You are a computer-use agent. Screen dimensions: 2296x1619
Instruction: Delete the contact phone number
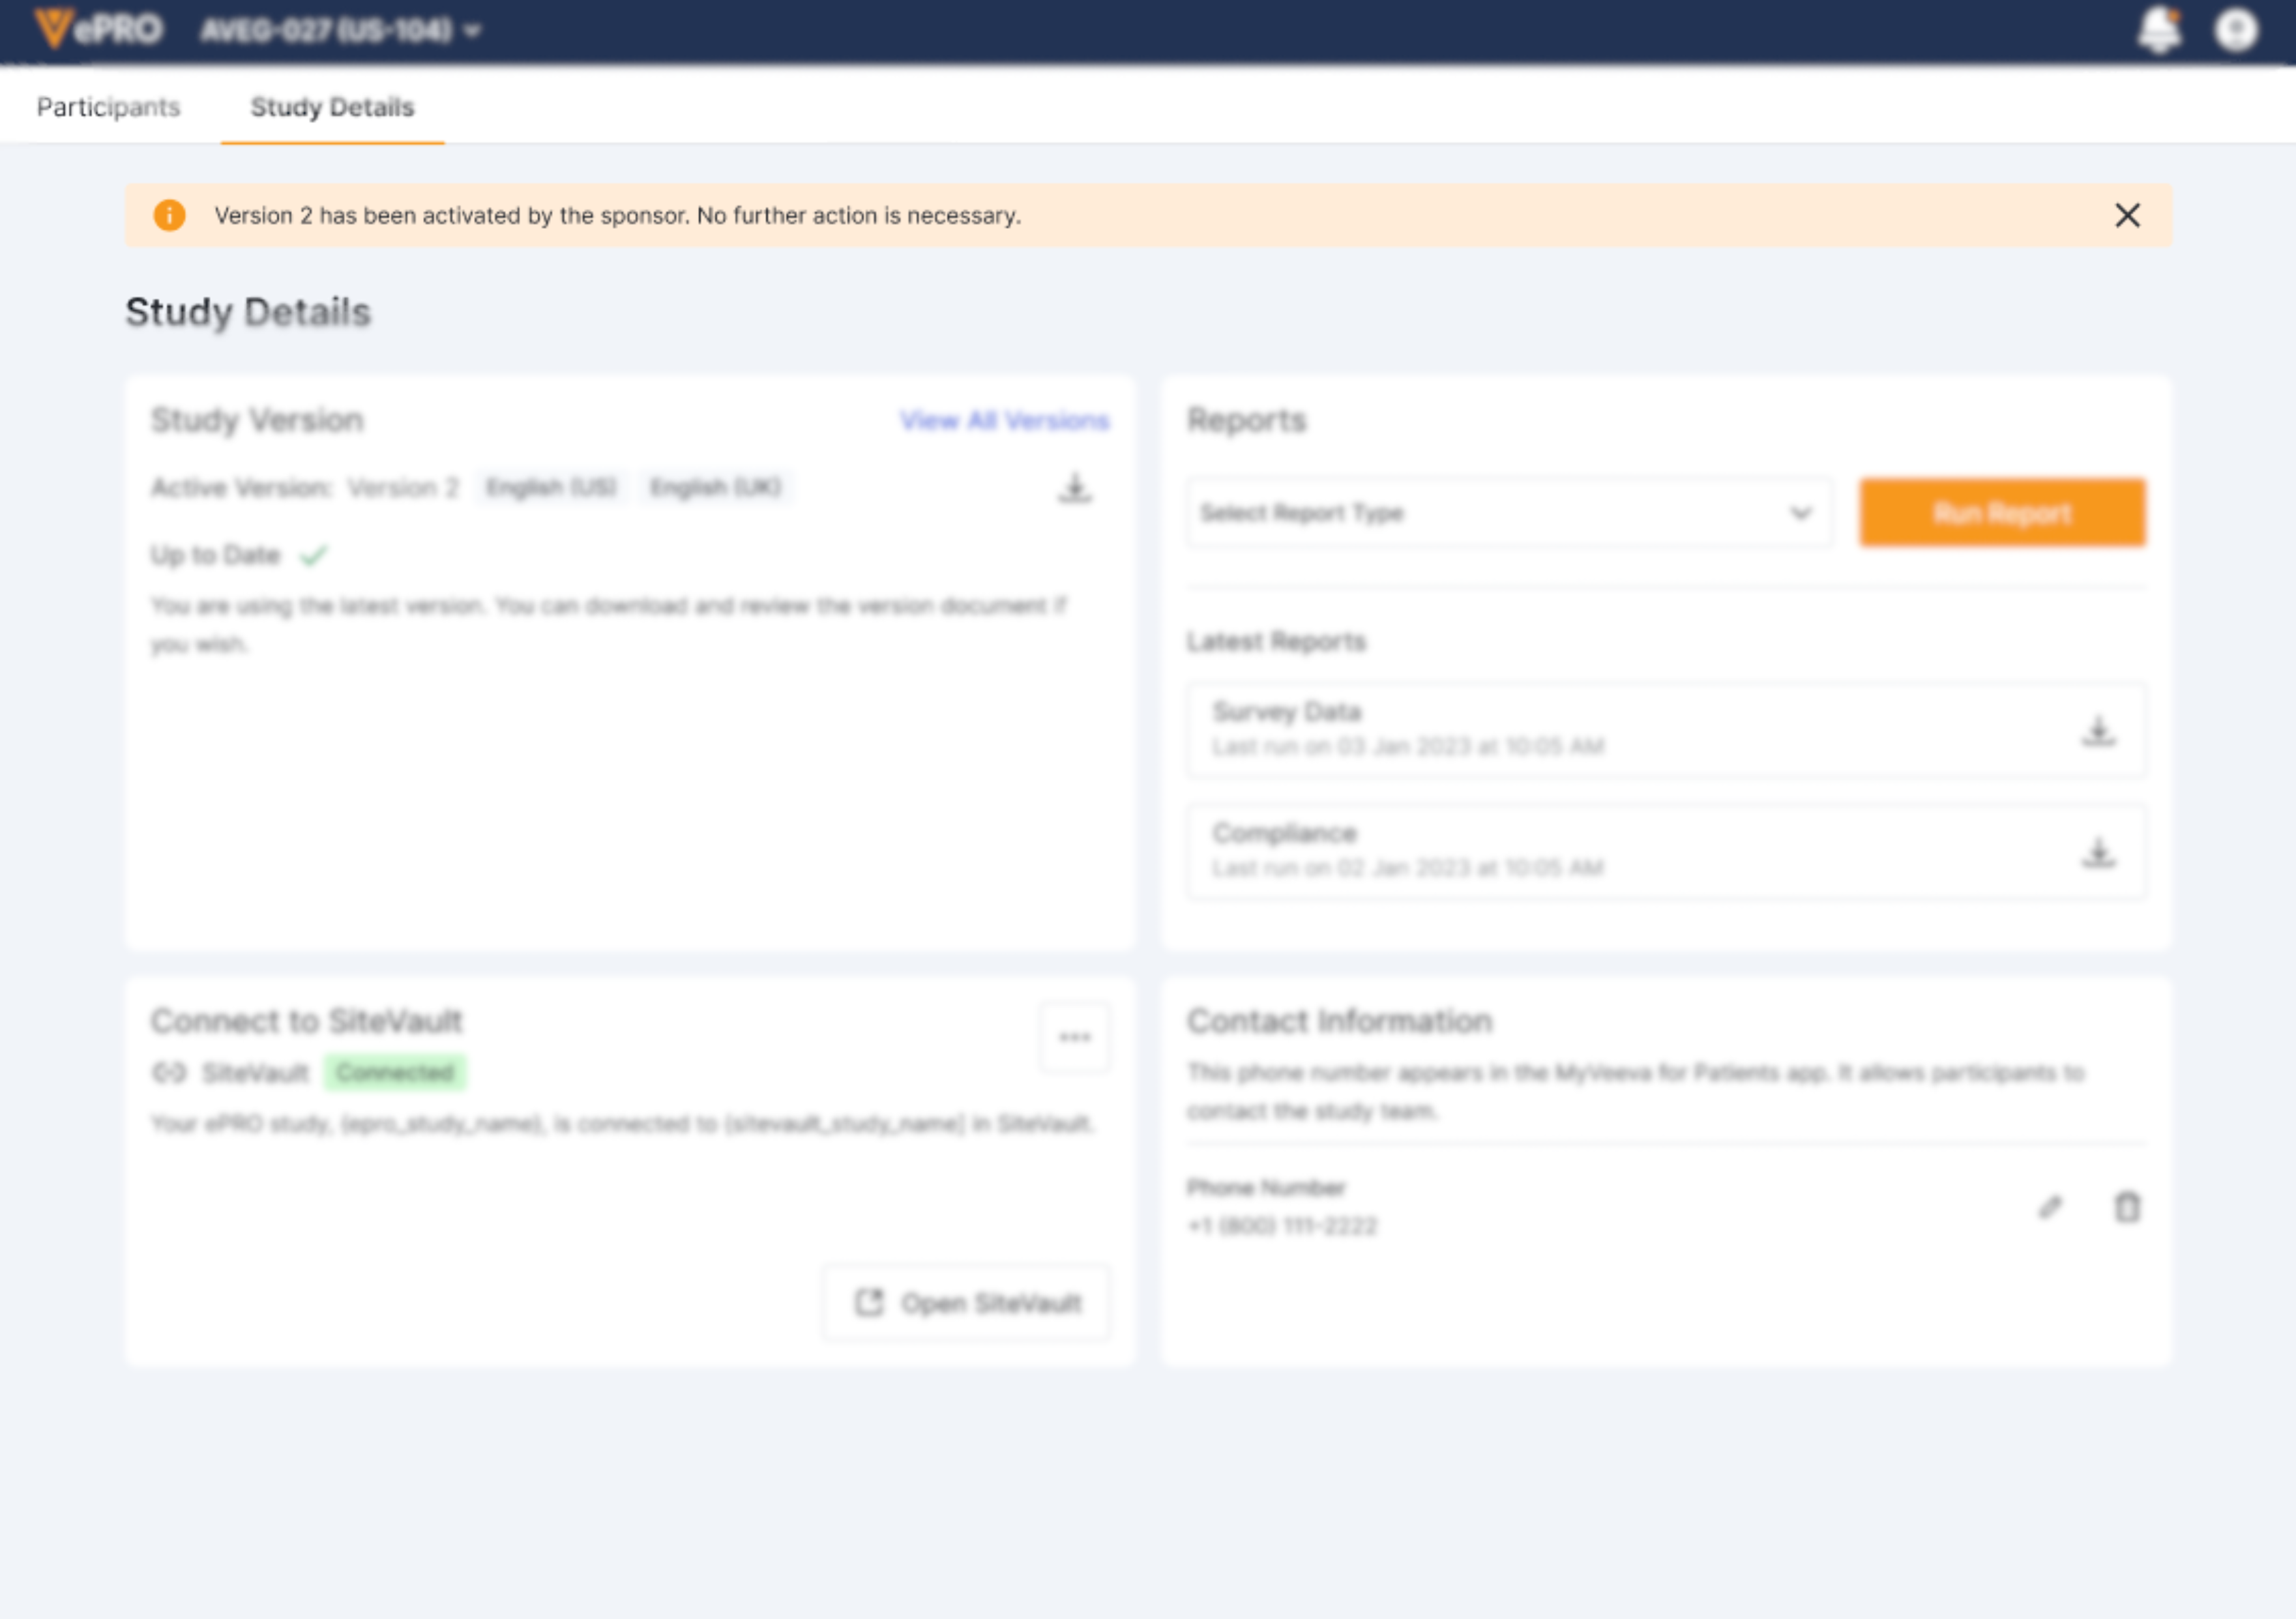pos(2127,1207)
